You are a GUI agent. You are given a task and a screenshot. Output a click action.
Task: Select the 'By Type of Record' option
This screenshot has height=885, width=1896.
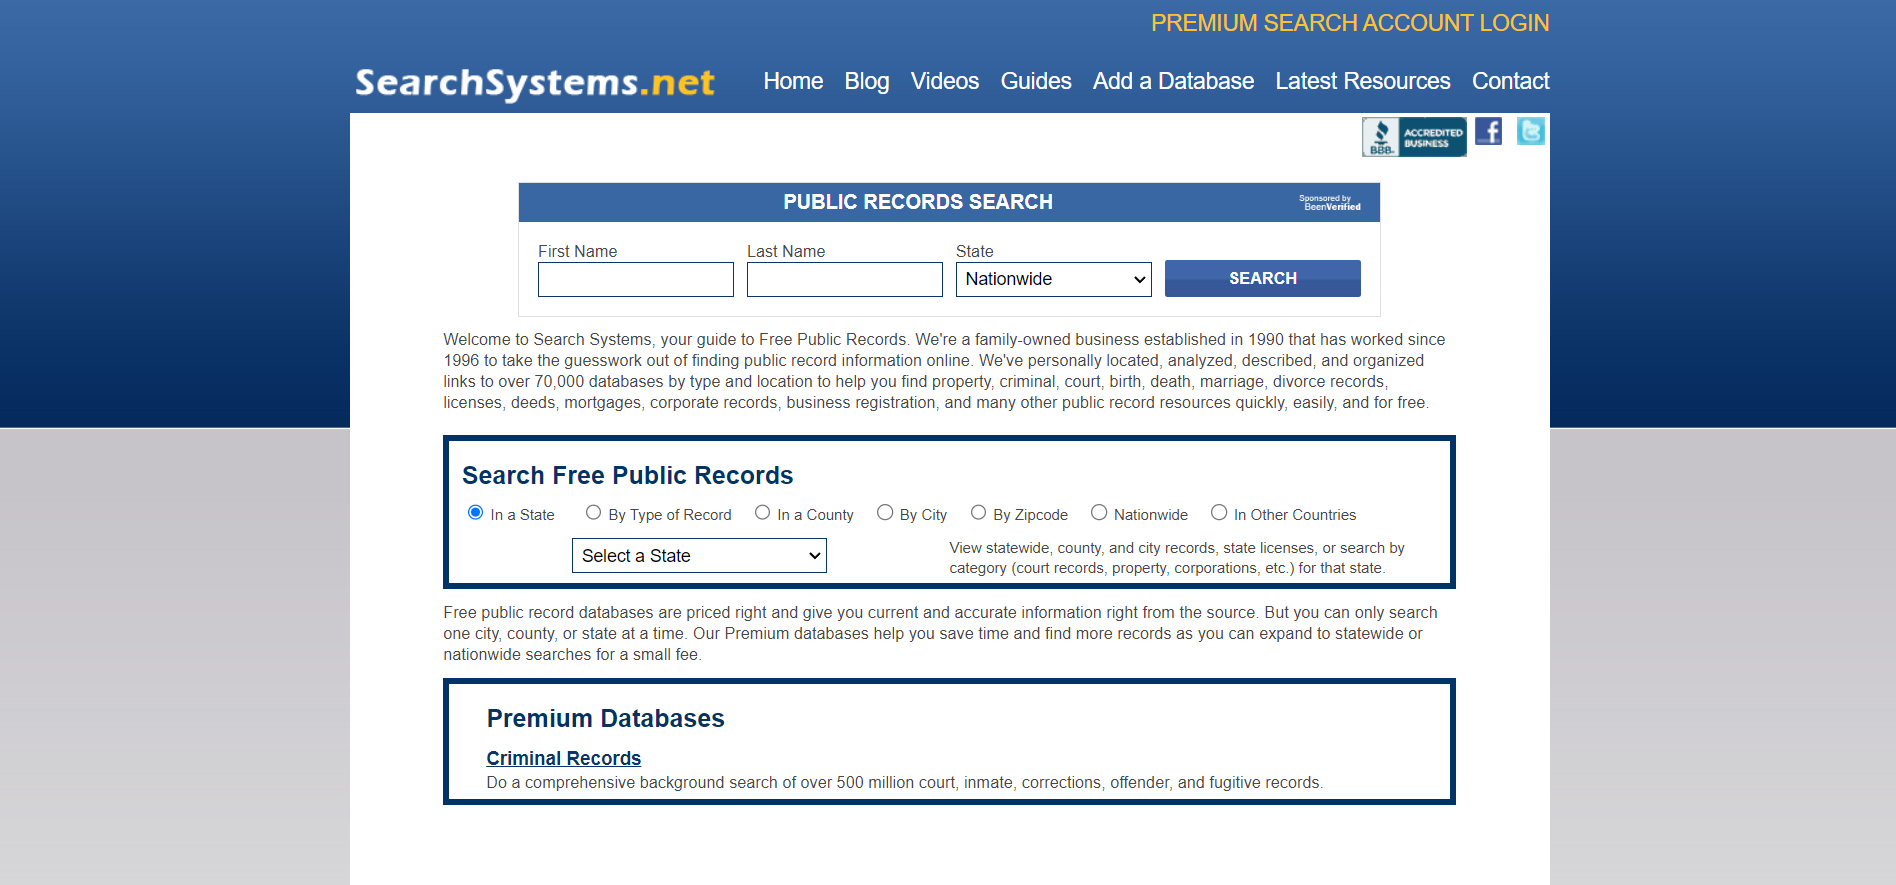point(594,513)
